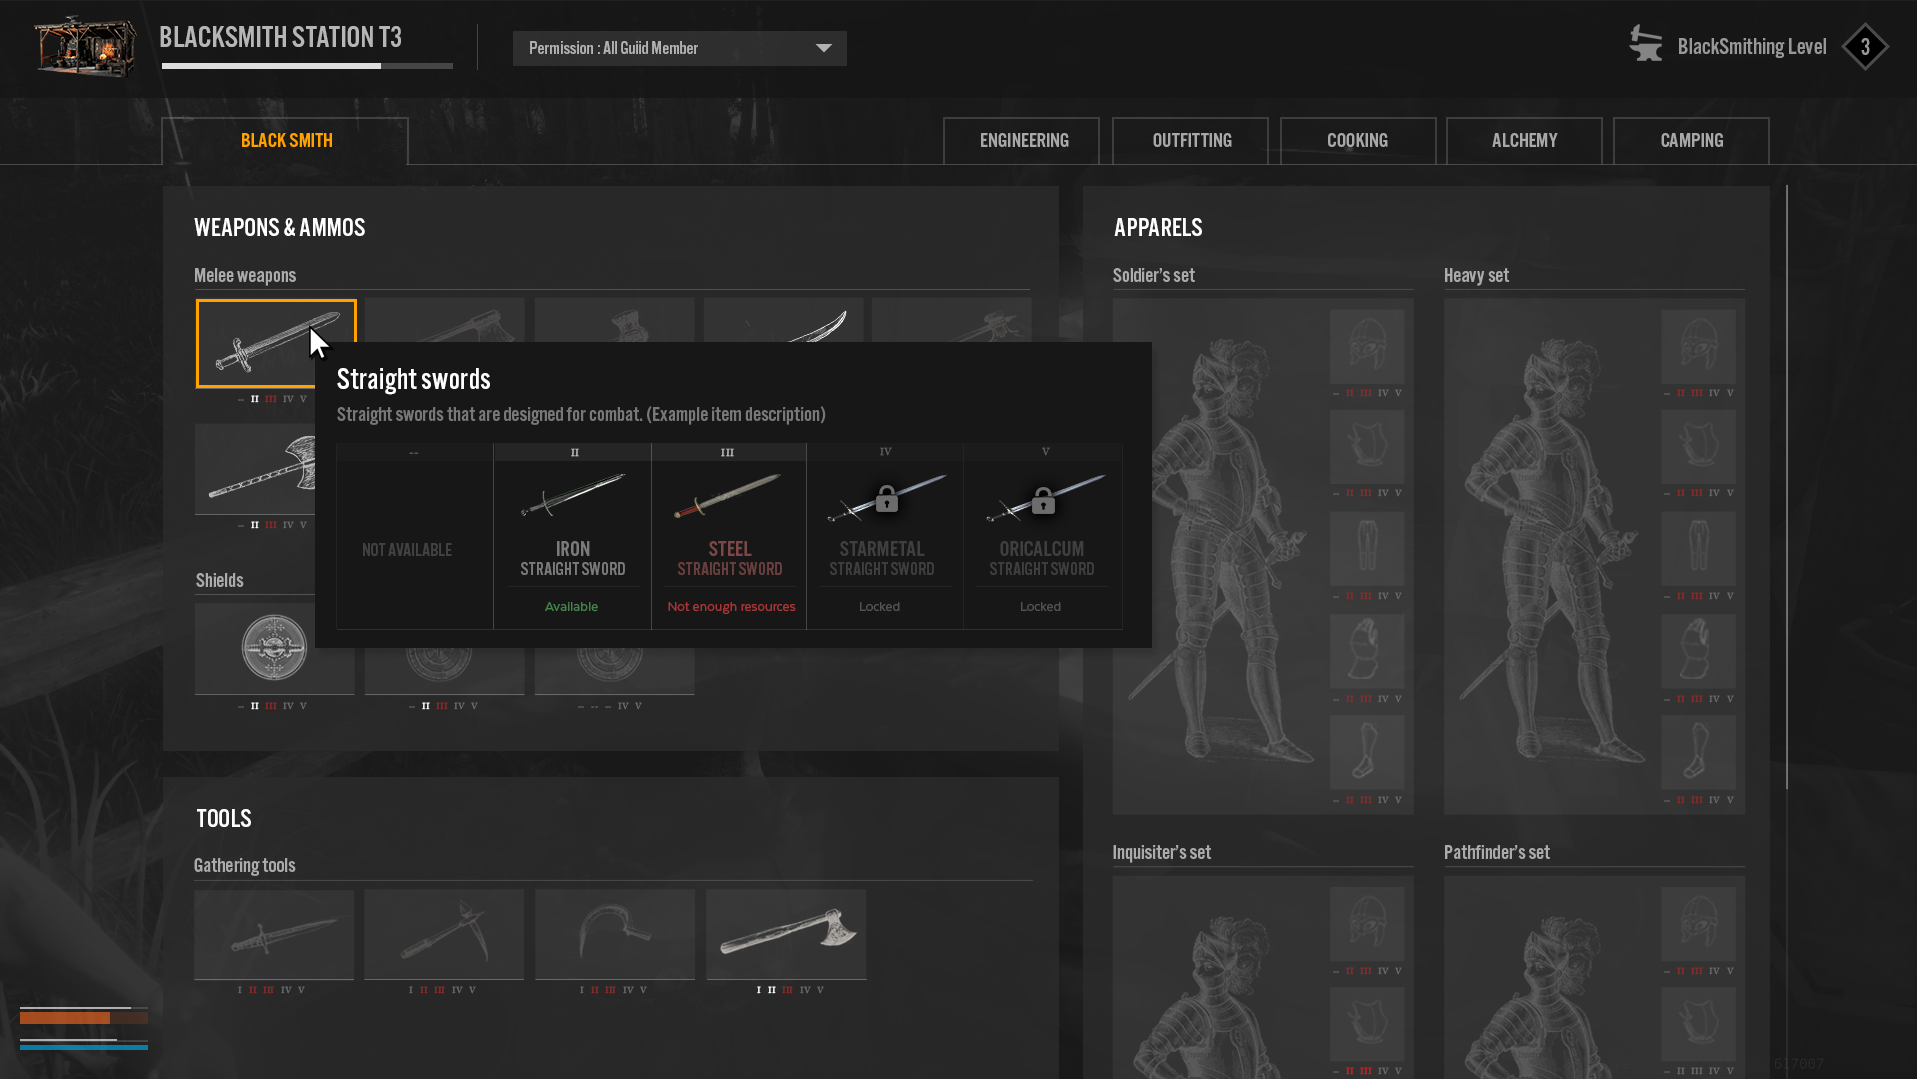Select the first round shield icon
1917x1079 pixels.
(x=274, y=649)
